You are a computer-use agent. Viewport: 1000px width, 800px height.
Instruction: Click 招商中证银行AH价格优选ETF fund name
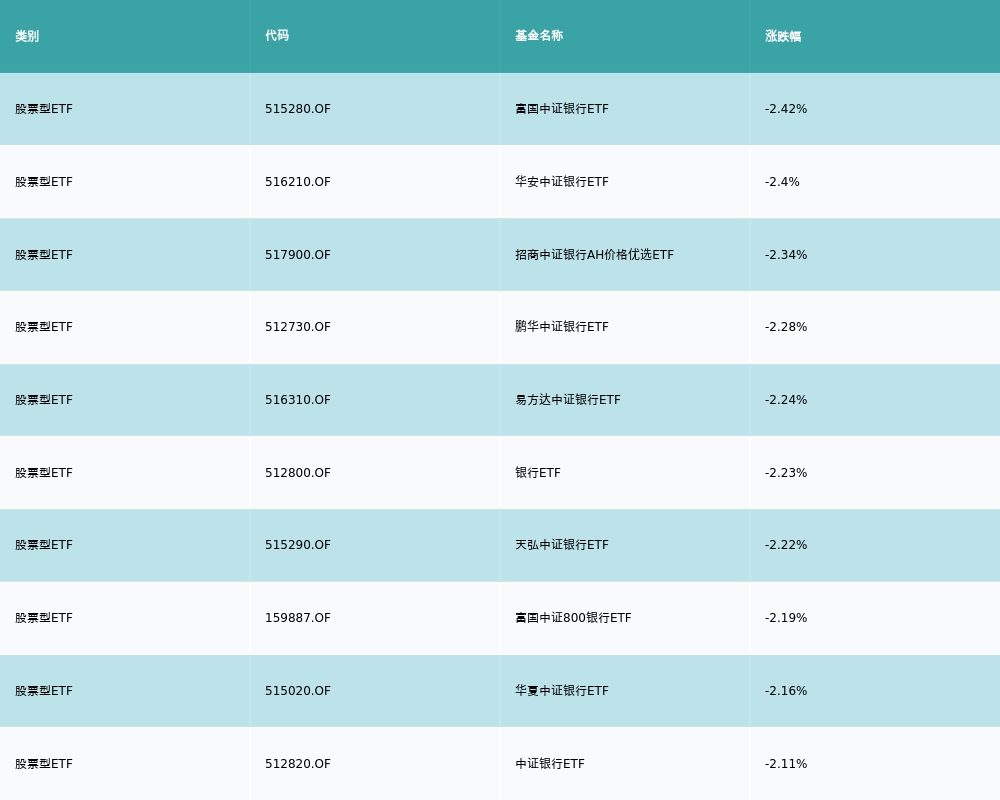click(x=594, y=255)
